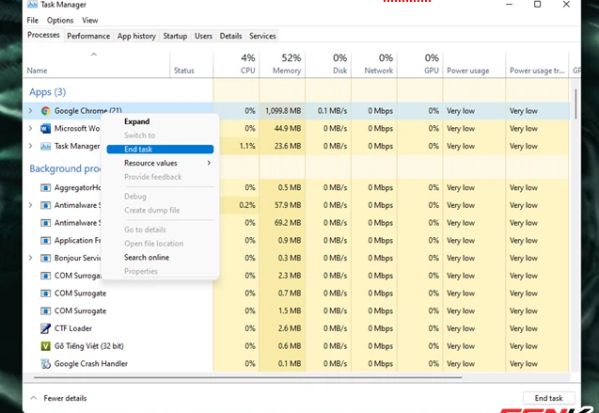
Task: Open the Options menu
Action: click(60, 20)
